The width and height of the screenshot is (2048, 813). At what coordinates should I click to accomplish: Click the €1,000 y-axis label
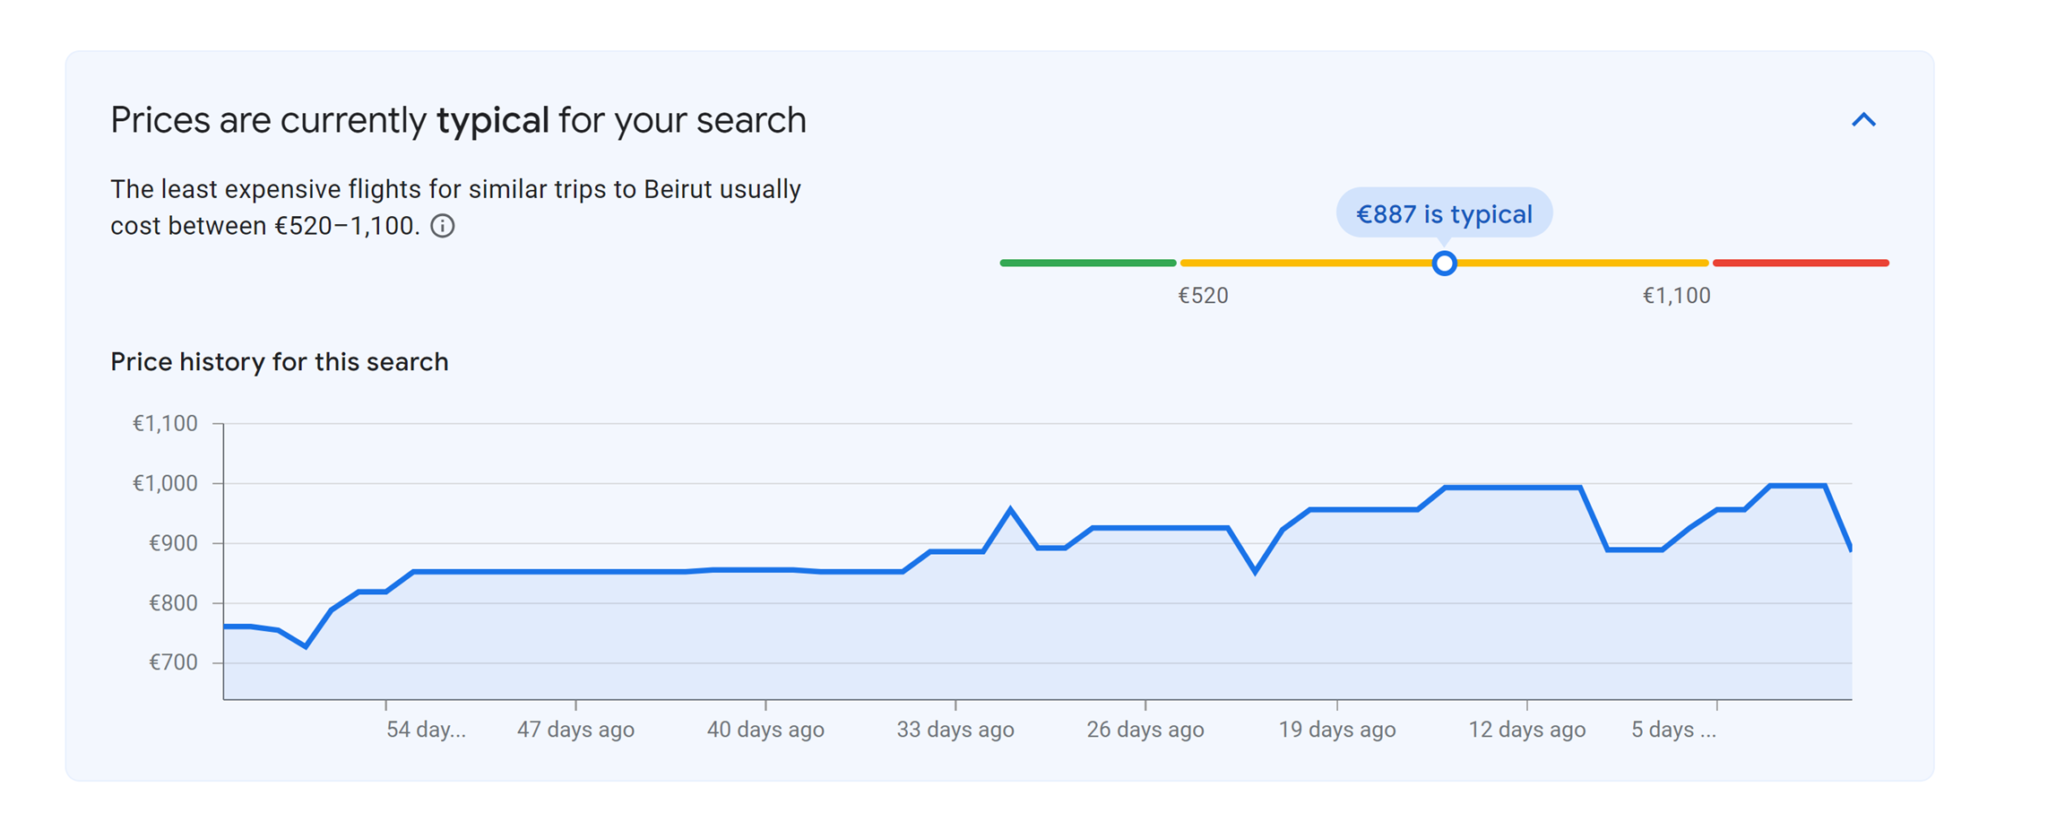(x=165, y=484)
